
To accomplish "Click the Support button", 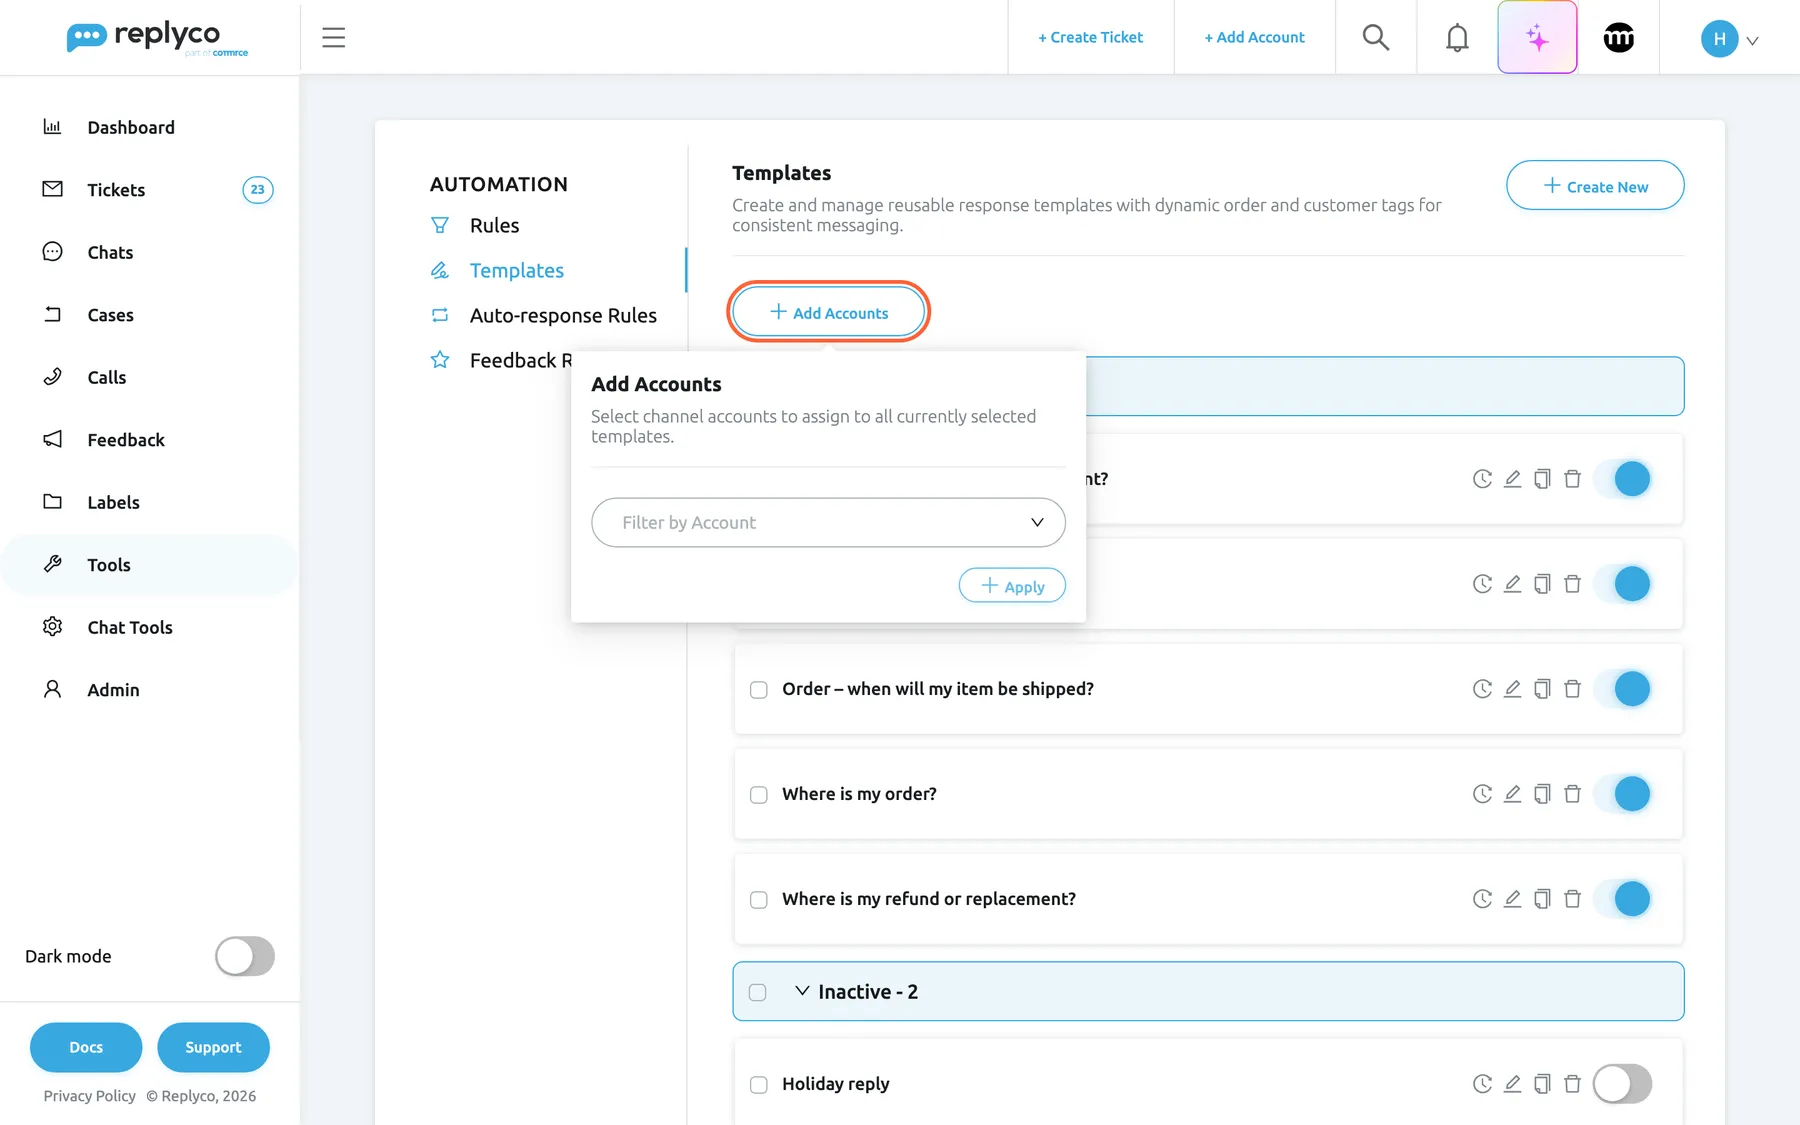I will (x=213, y=1047).
